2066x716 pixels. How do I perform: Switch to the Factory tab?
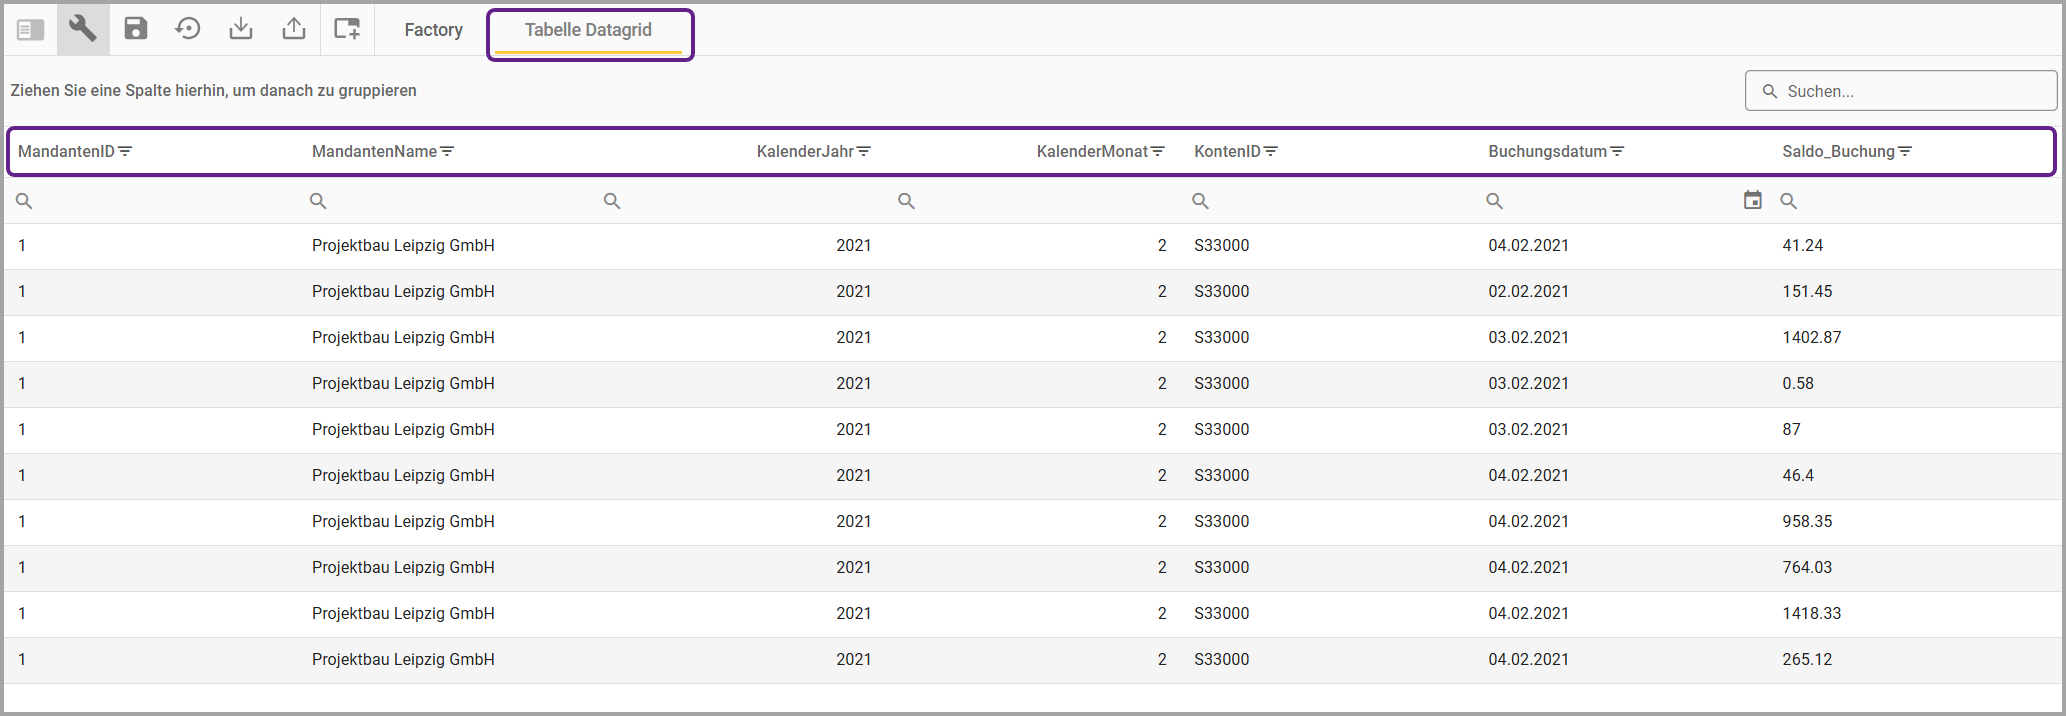[x=433, y=30]
